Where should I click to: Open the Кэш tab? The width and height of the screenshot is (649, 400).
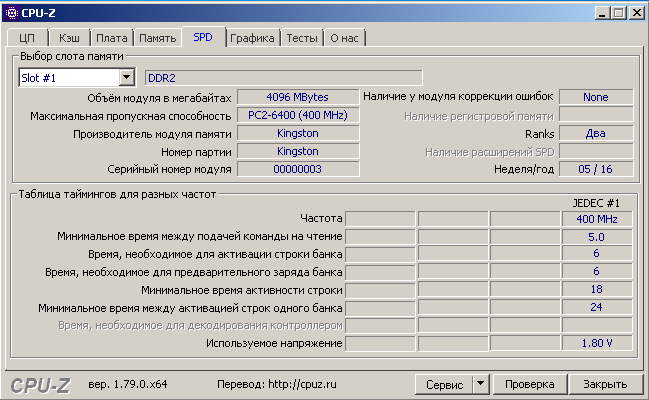click(70, 38)
